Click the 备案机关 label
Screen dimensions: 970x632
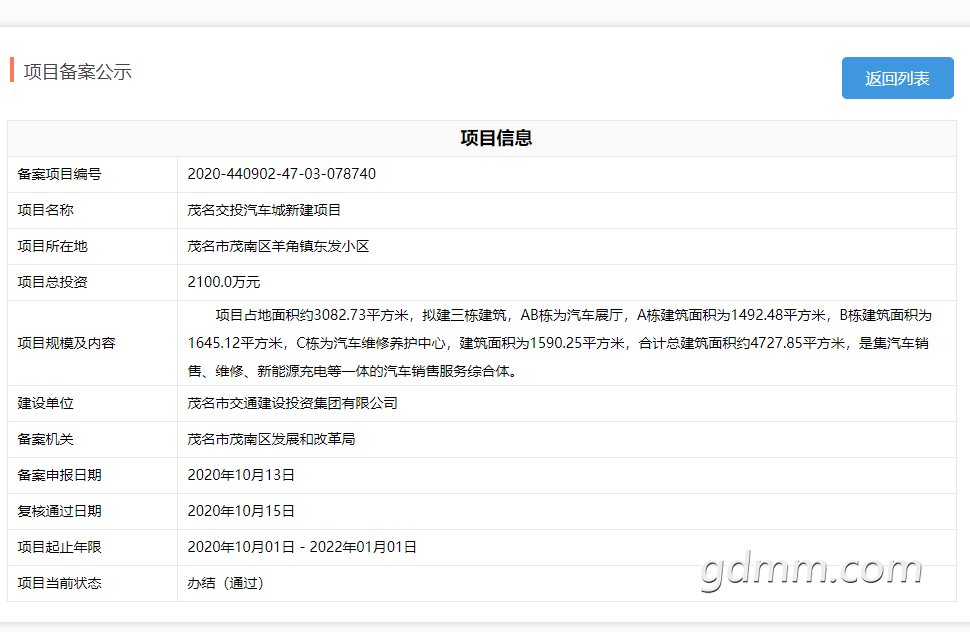46,439
